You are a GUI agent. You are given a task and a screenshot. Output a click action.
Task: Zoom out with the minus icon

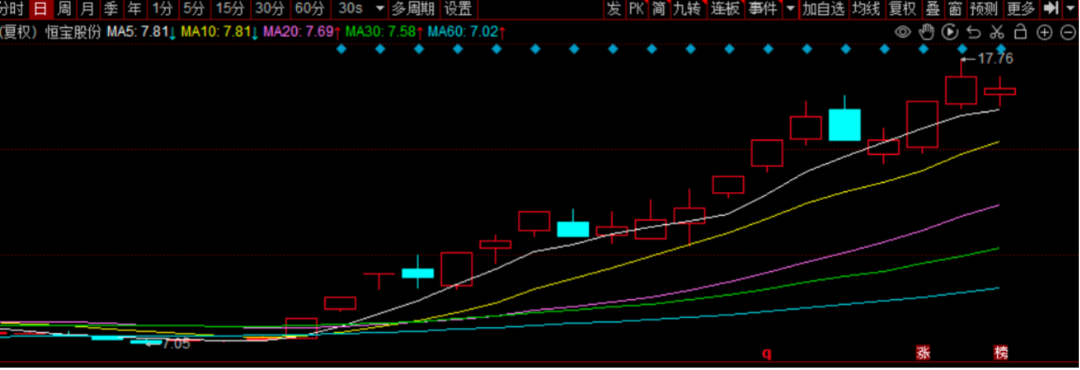pyautogui.click(x=1068, y=32)
